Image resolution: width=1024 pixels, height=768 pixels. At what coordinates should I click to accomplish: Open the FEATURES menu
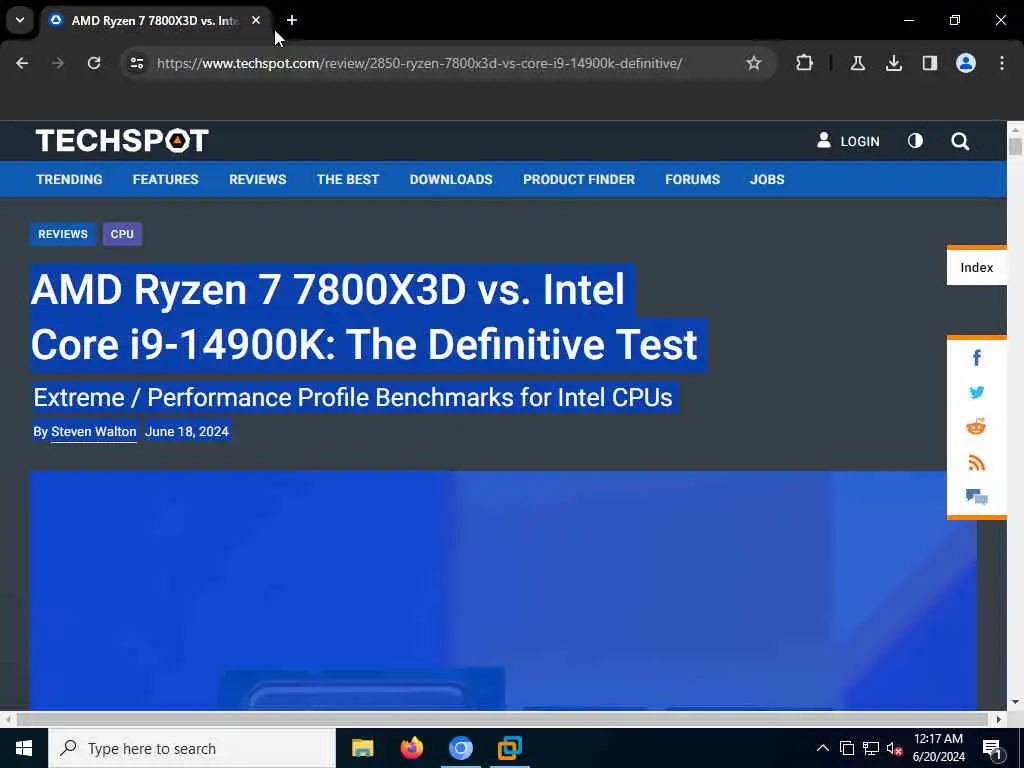point(165,180)
